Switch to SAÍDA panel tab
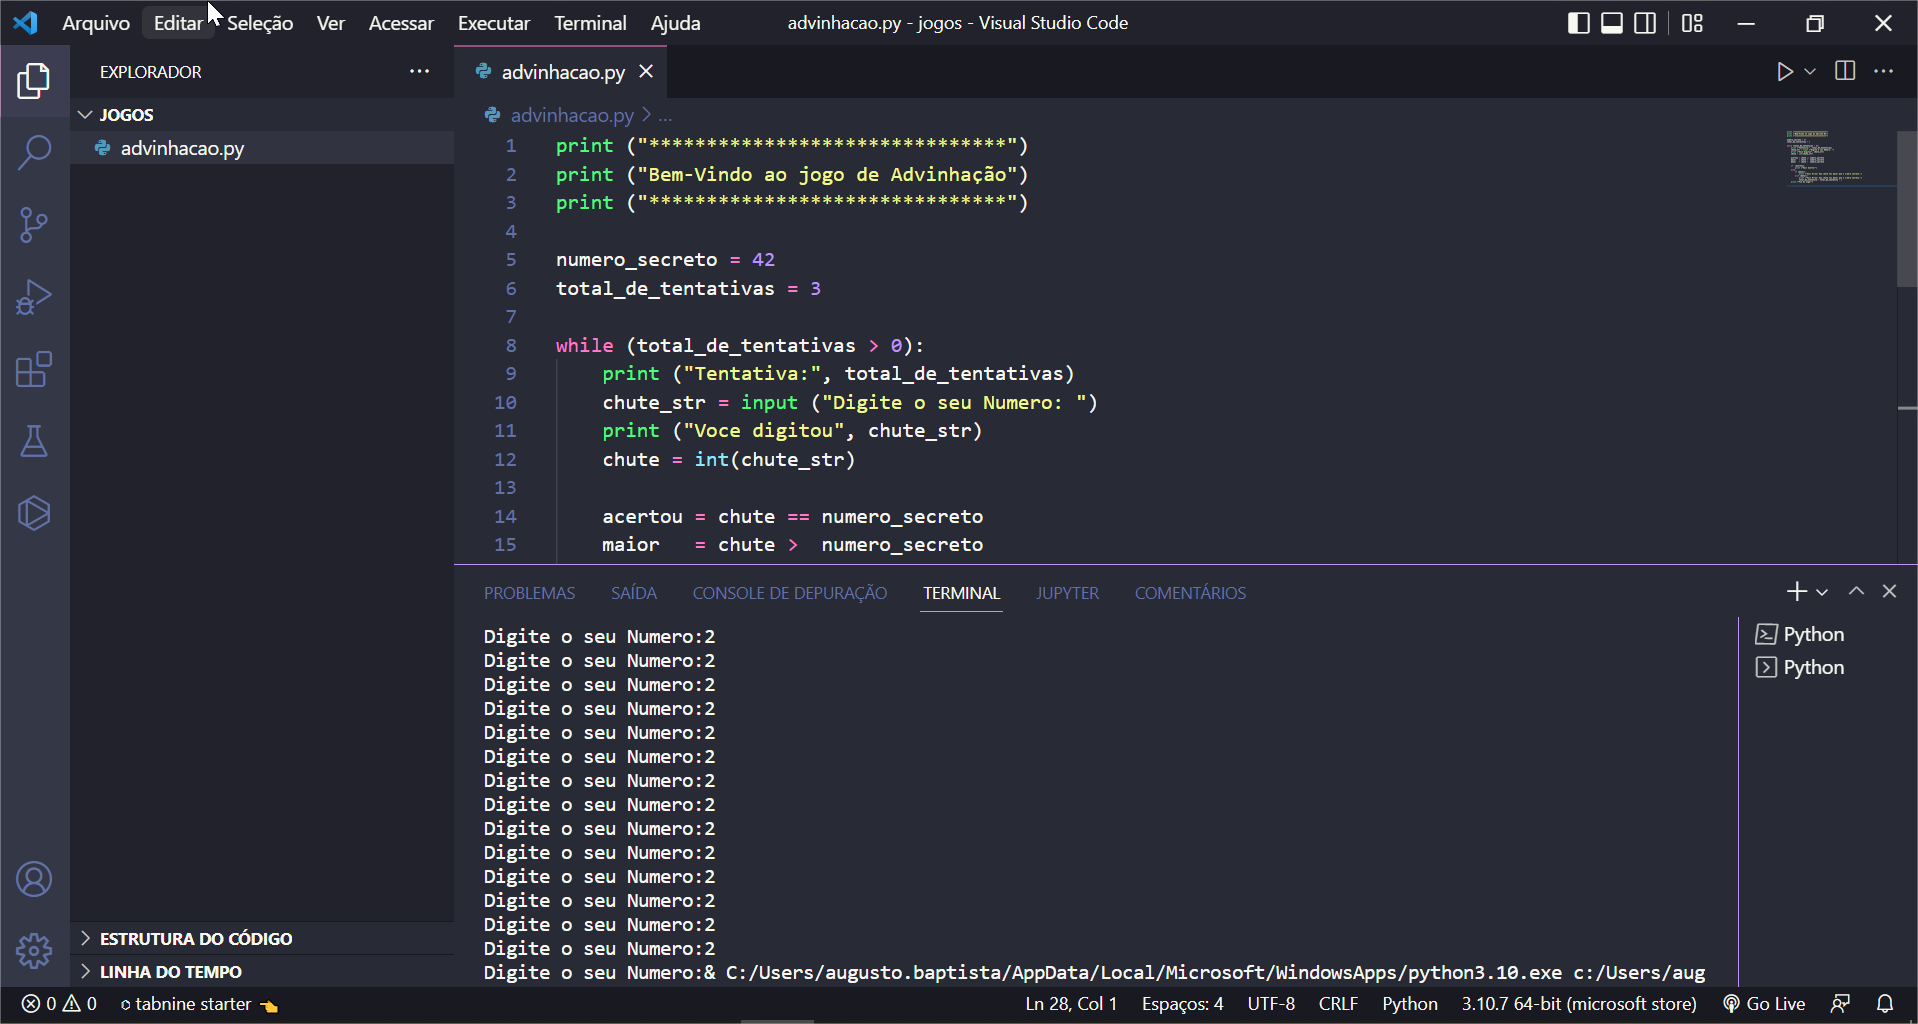 point(634,593)
